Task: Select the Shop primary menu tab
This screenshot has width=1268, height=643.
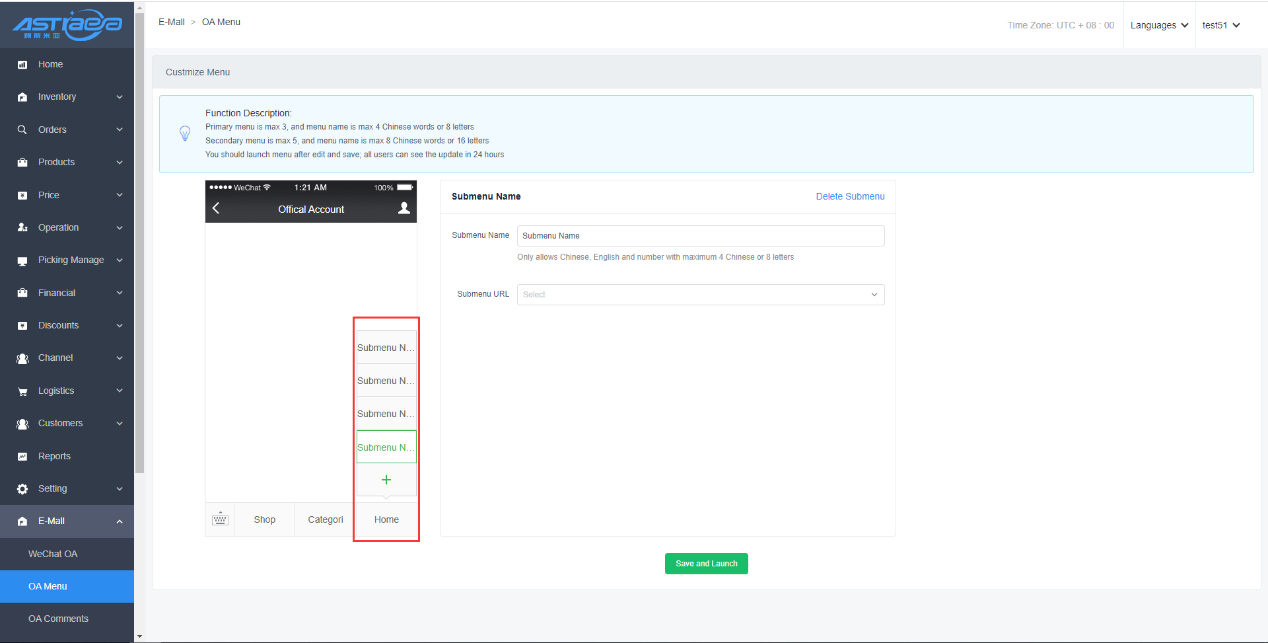Action: [x=264, y=520]
